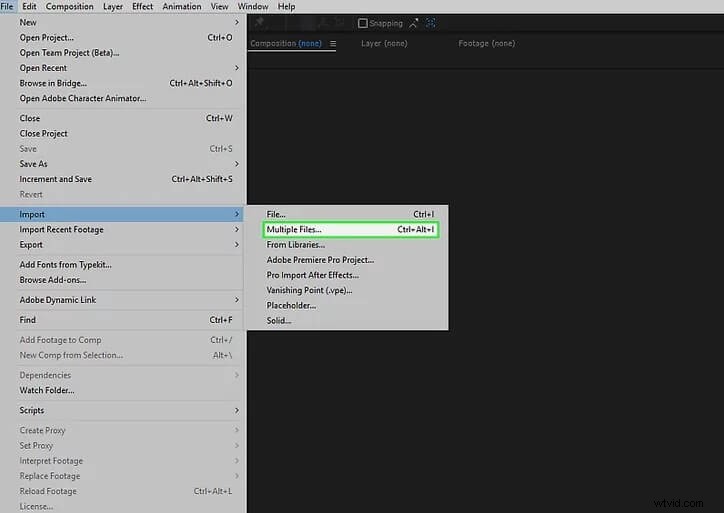Open the Composition panel menu icon

pos(333,43)
